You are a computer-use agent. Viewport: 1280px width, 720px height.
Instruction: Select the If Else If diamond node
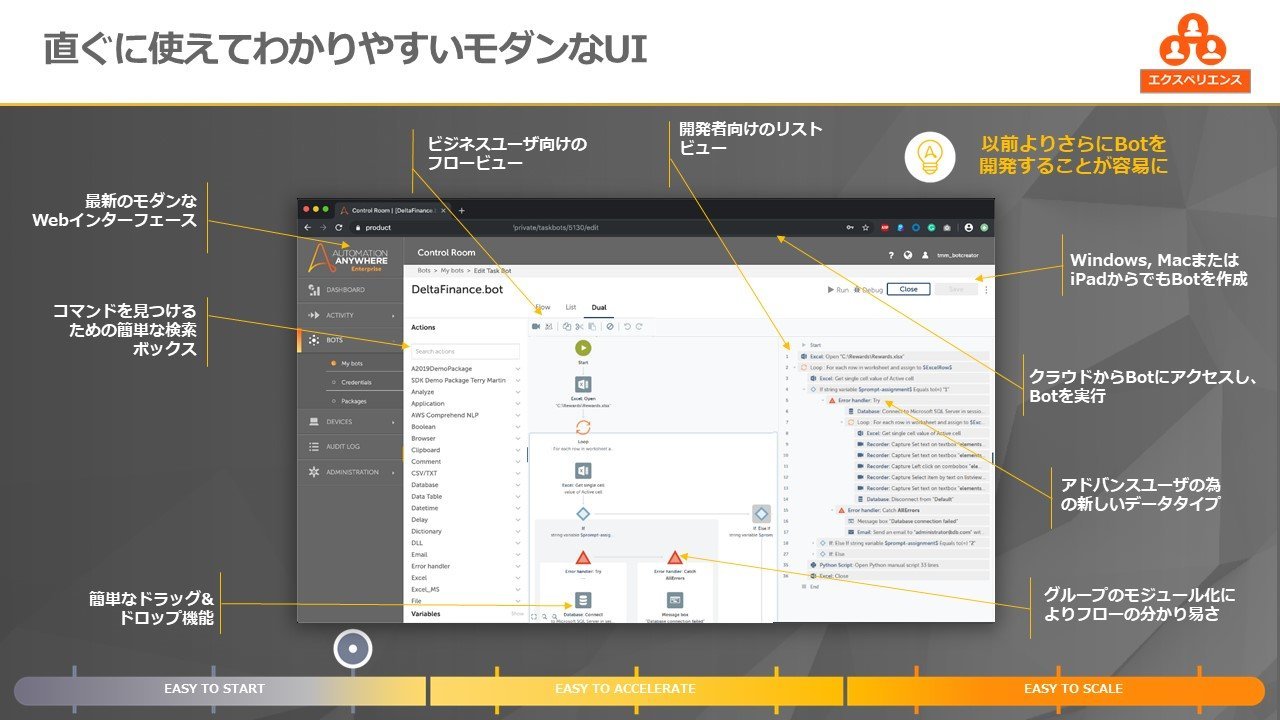[762, 513]
